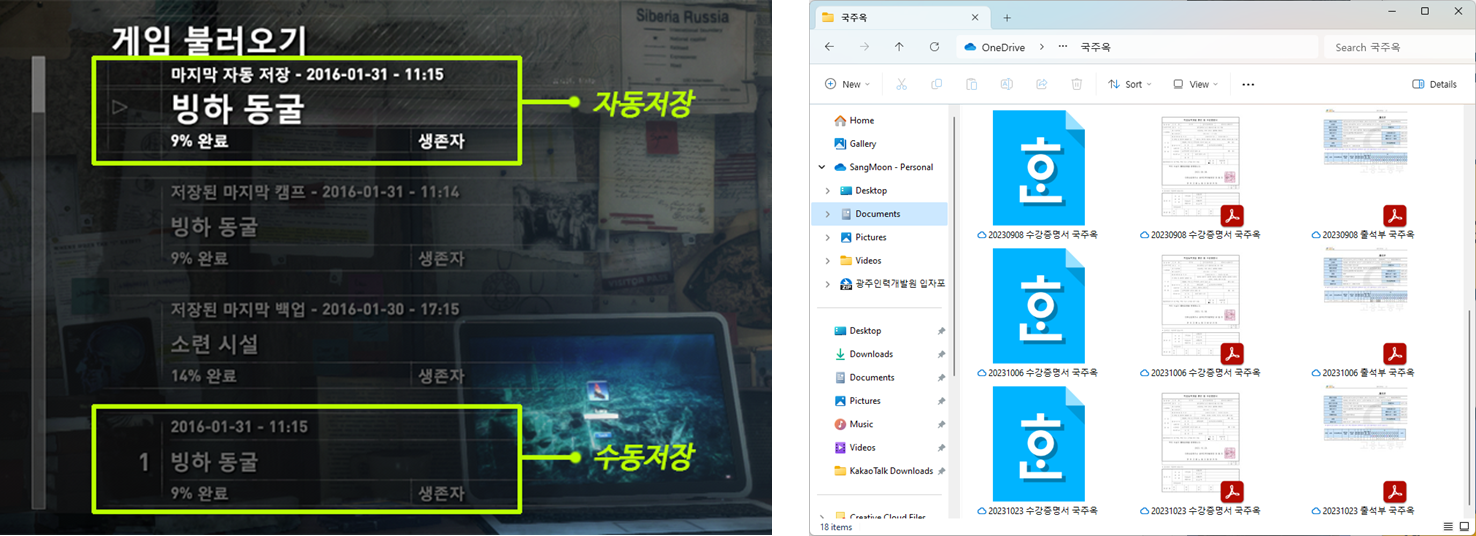Load manual save slot 1 빙하 동굴
1476x536 pixels.
(307, 459)
